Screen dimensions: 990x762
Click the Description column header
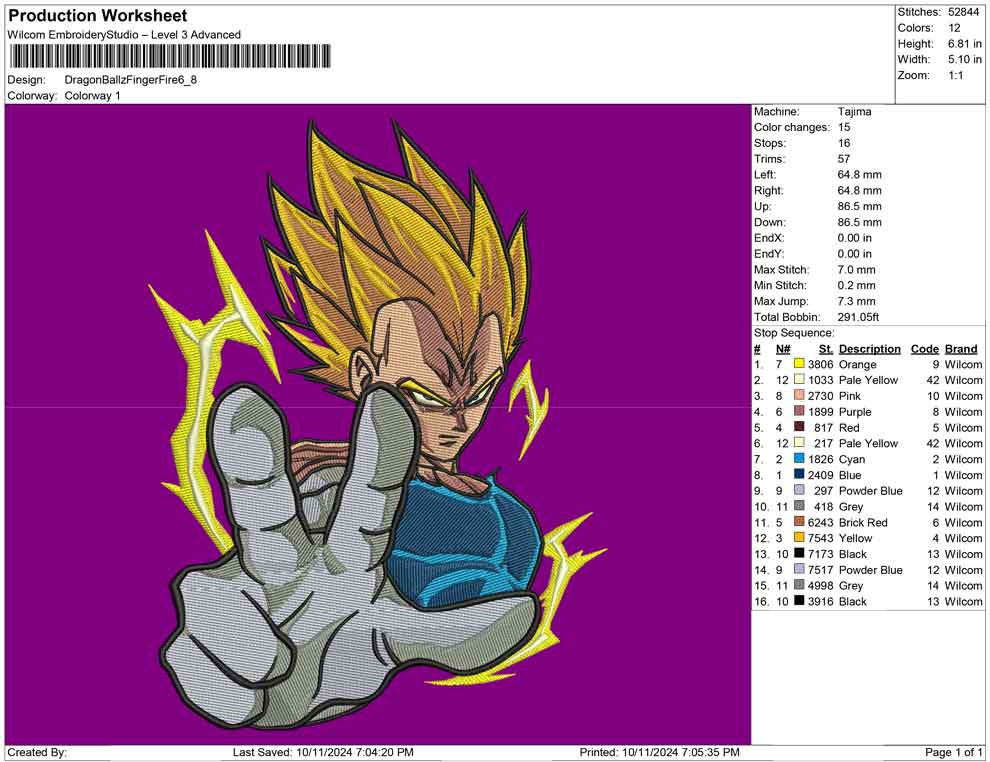pos(869,349)
